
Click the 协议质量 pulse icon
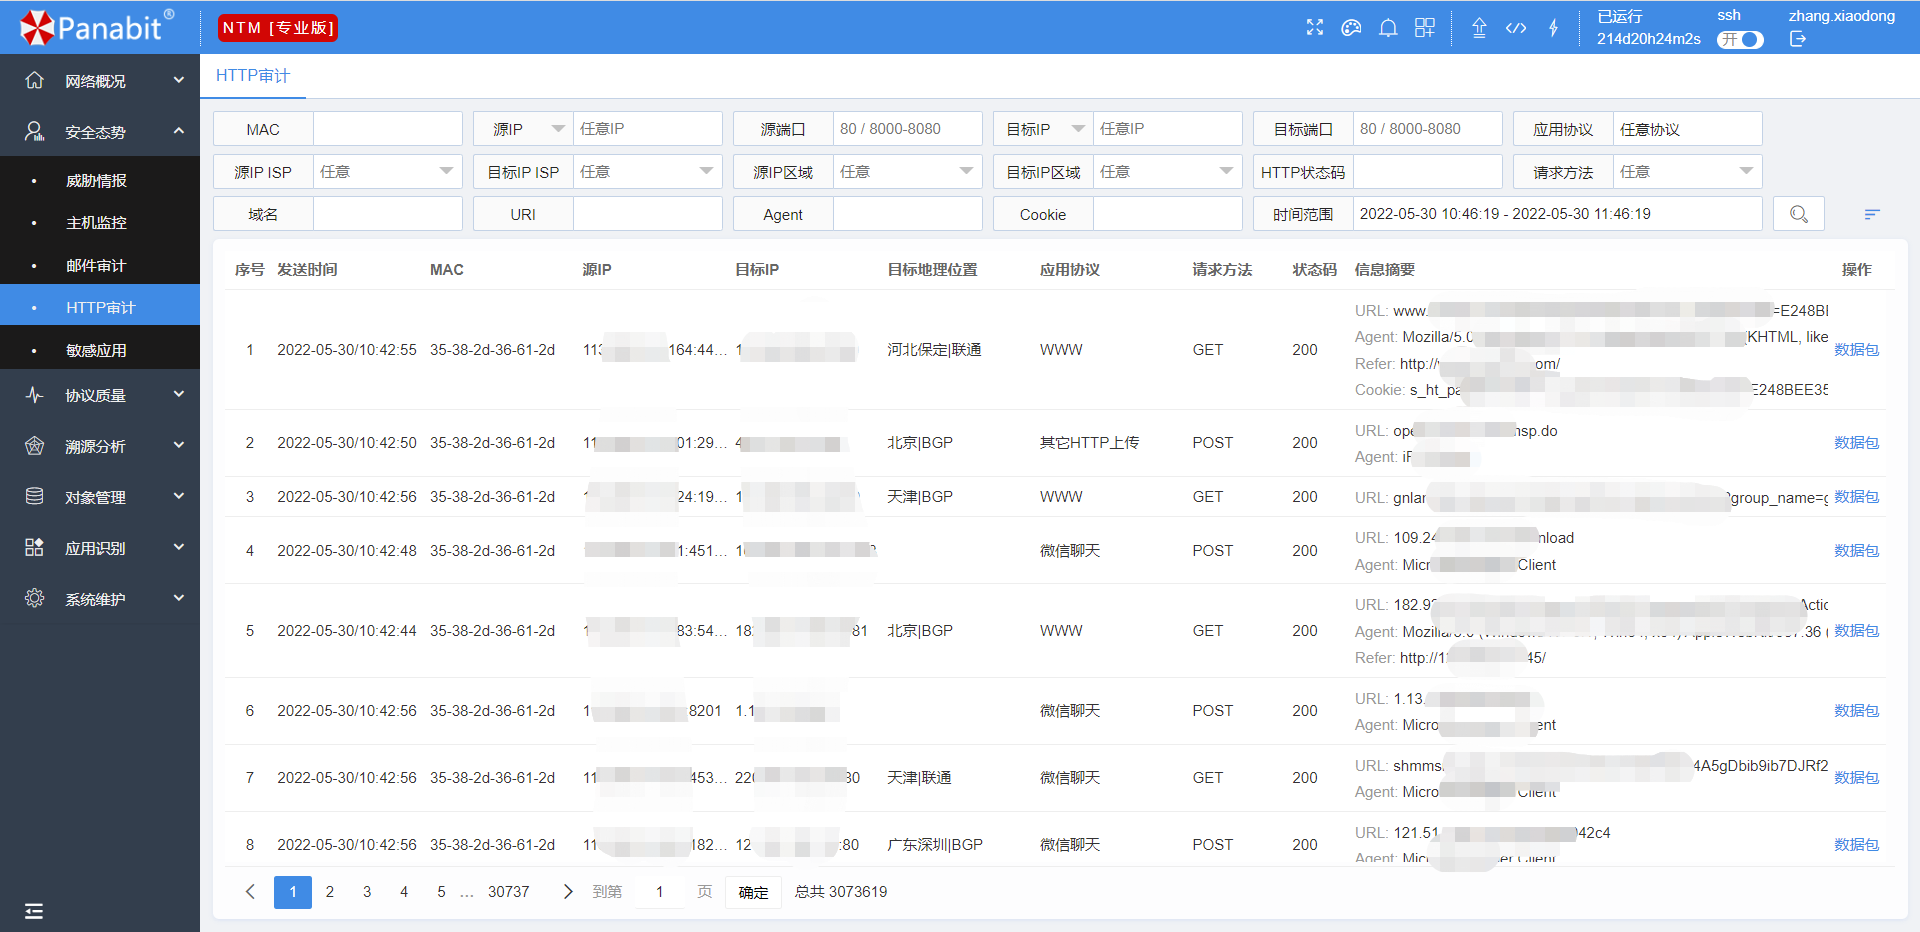coord(34,395)
